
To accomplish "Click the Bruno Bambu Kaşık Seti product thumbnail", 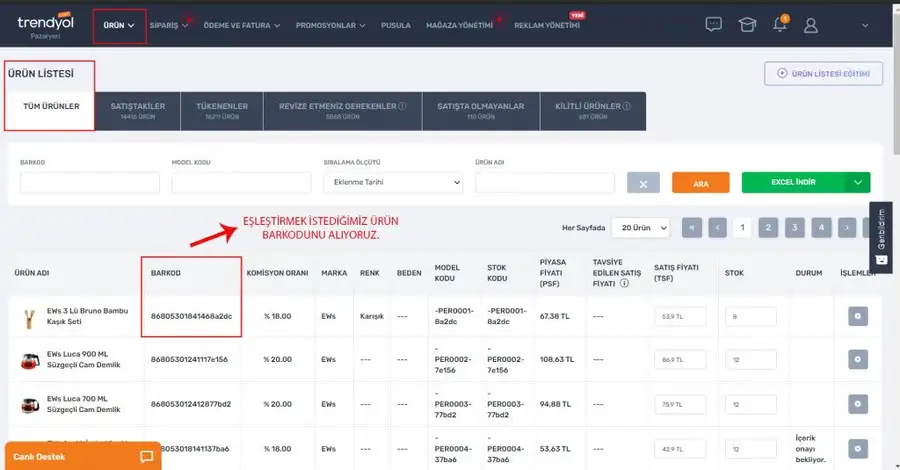I will tap(29, 317).
